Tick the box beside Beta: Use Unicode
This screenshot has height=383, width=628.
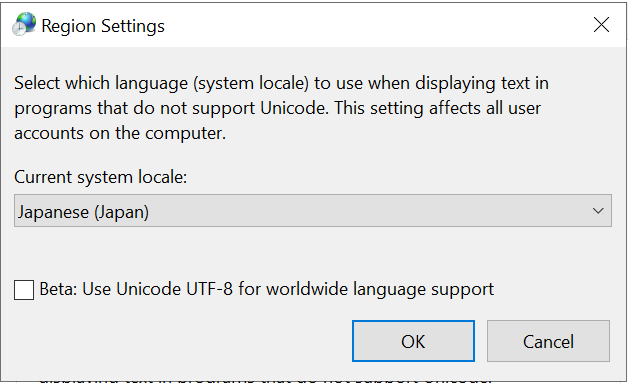pos(24,290)
